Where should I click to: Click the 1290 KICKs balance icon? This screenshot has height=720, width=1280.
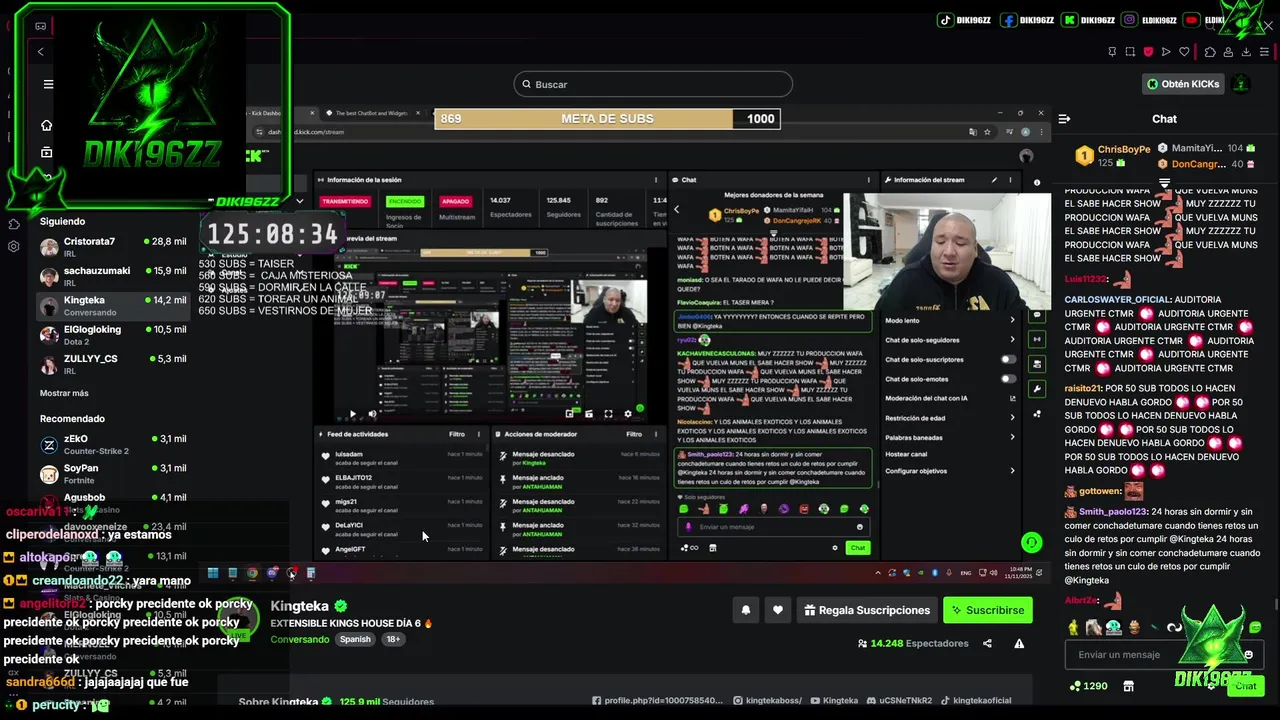point(1088,686)
